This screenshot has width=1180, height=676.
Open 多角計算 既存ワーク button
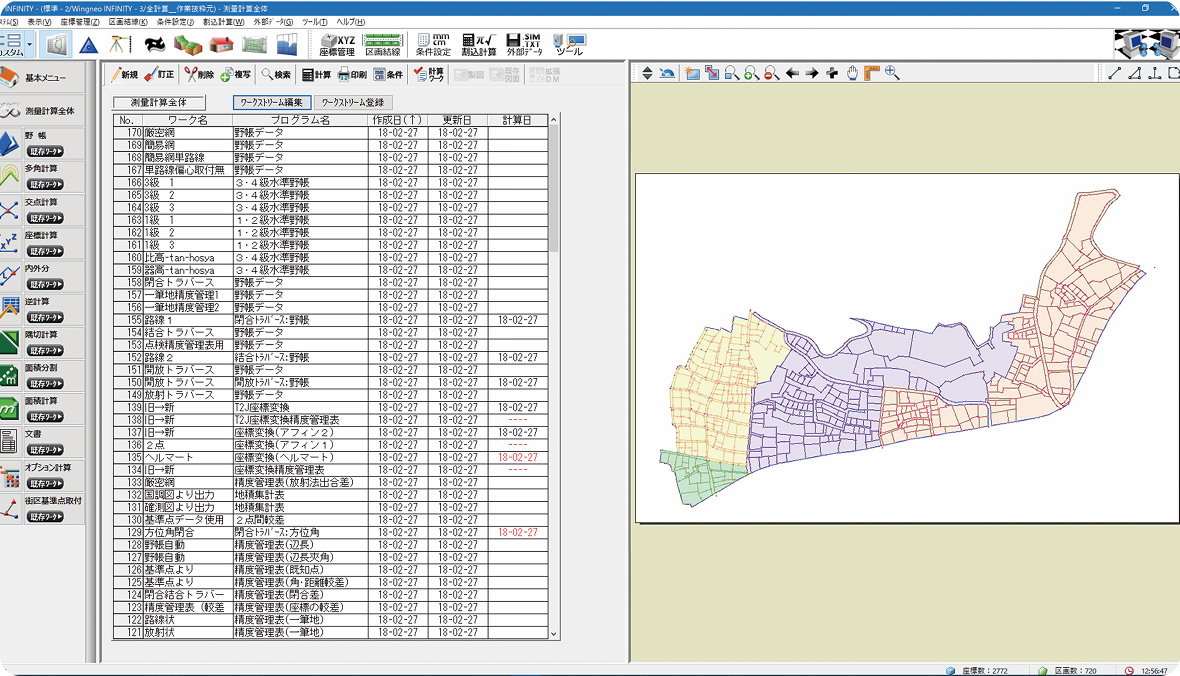pos(45,184)
